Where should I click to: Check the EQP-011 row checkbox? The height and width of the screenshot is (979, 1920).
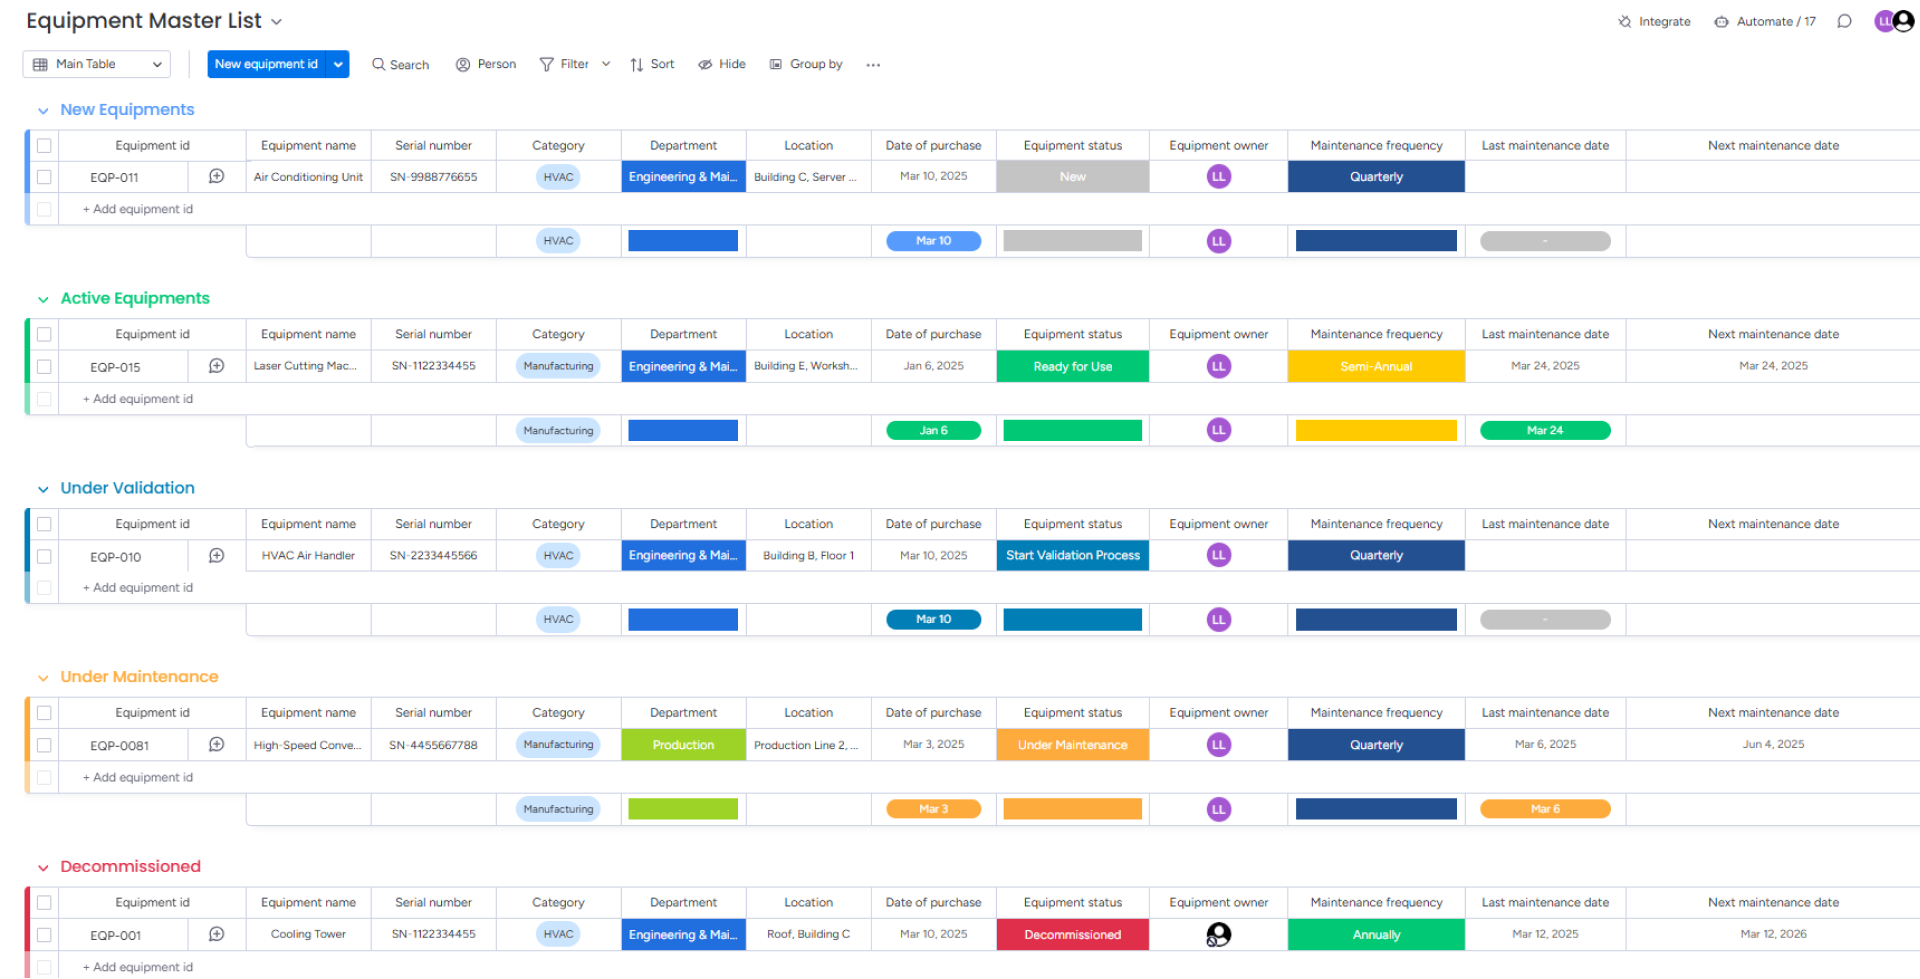coord(44,177)
